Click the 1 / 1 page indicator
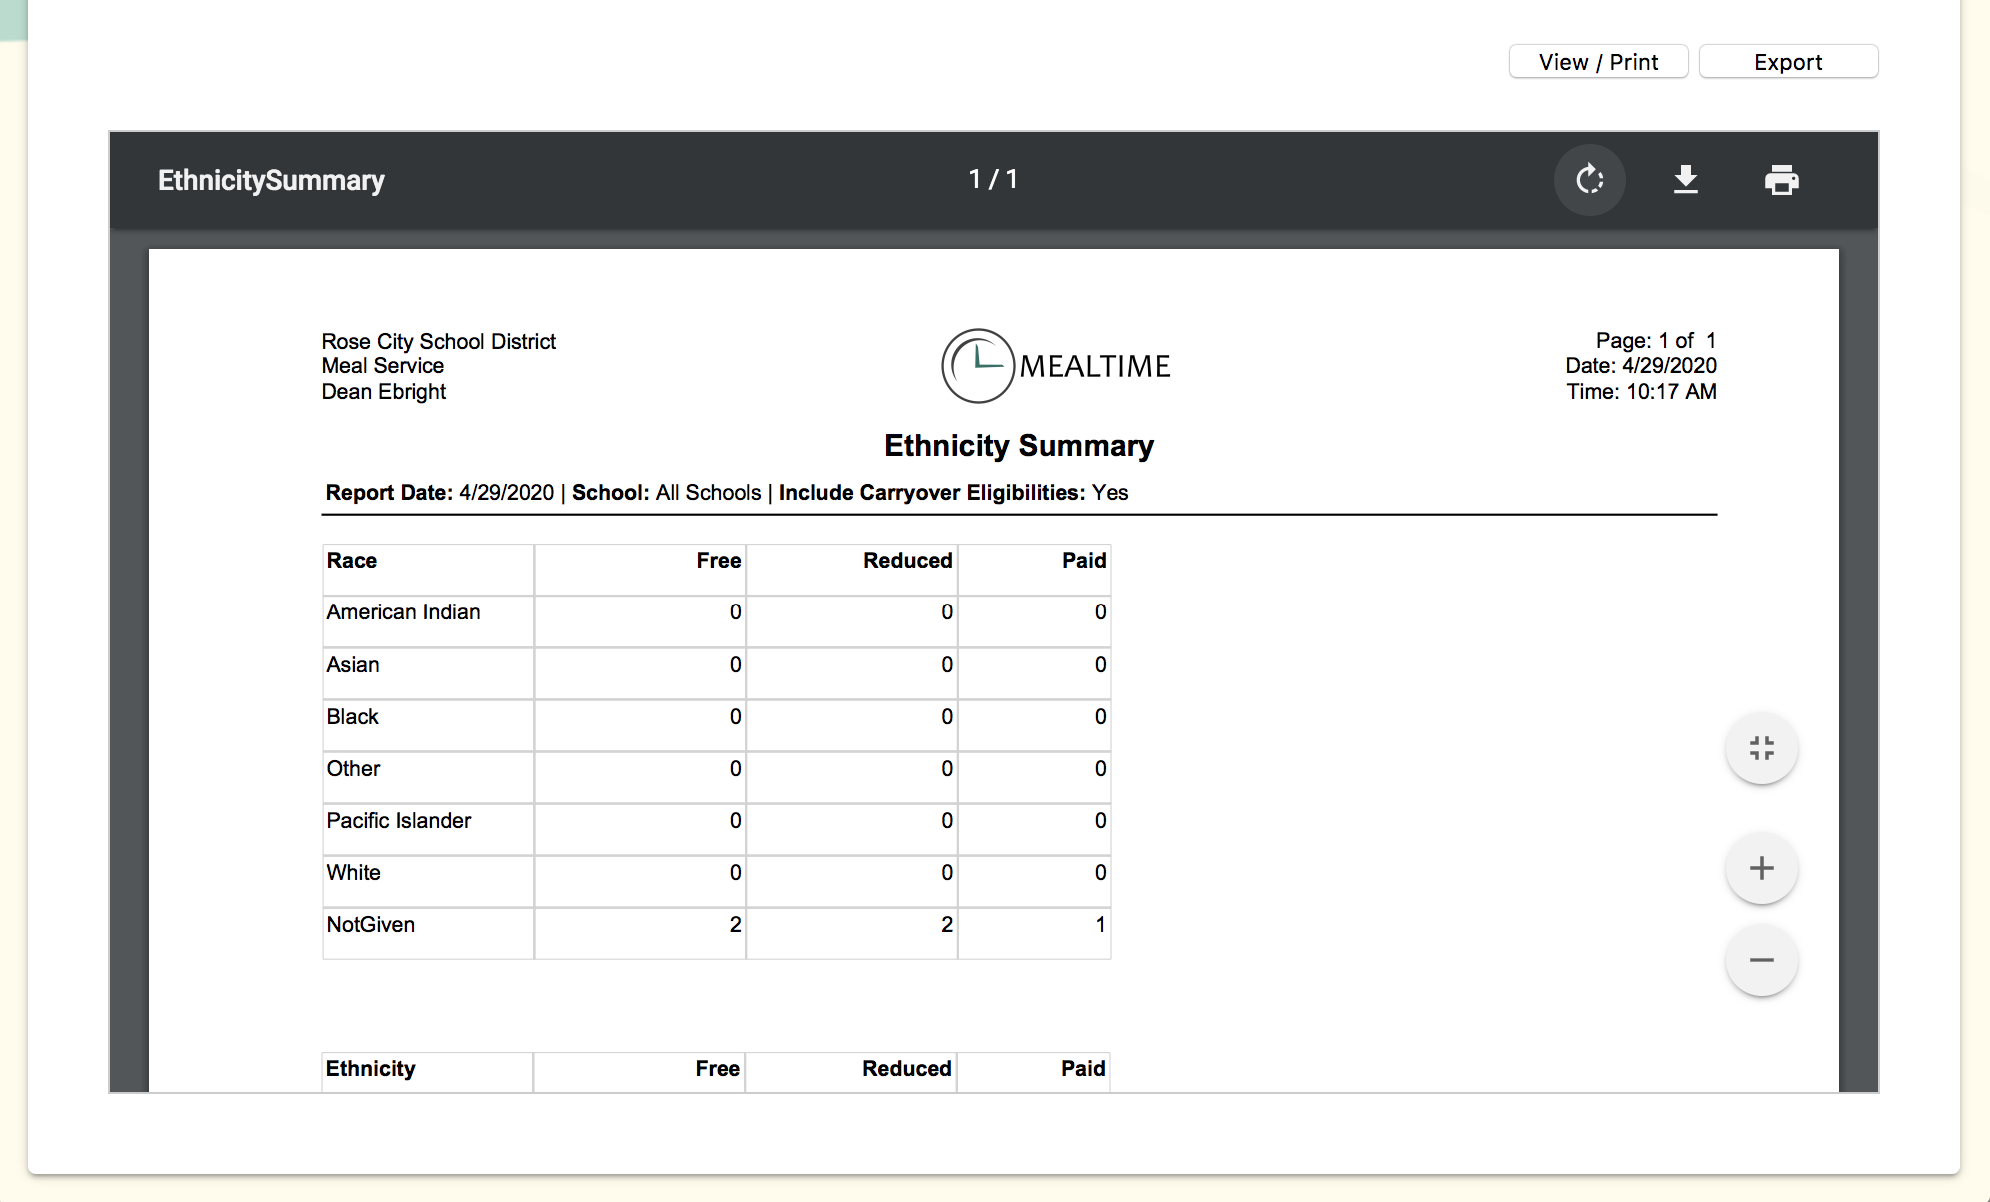The height and width of the screenshot is (1202, 1990). 993,179
